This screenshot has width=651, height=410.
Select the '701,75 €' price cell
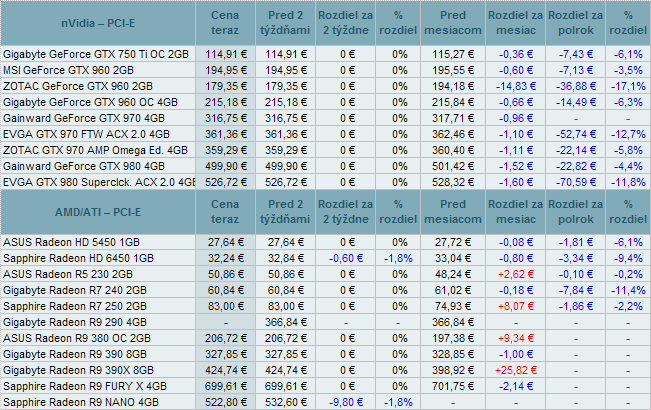453,386
